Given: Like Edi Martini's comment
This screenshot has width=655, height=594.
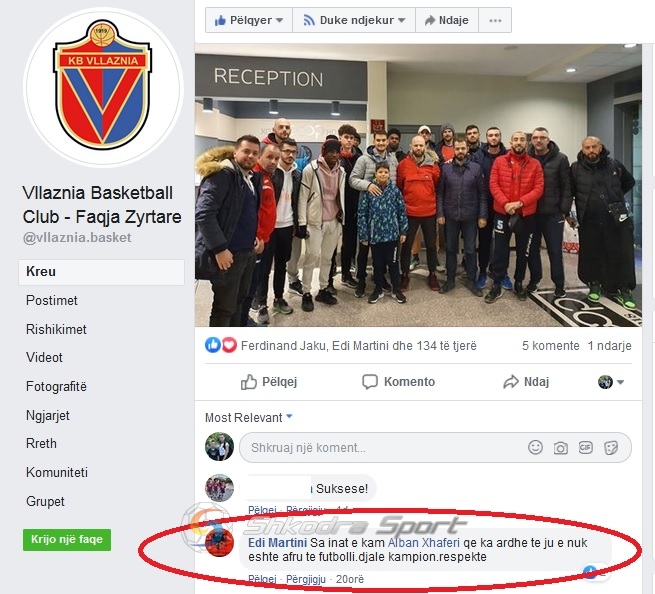Looking at the screenshot, I should click(x=262, y=579).
